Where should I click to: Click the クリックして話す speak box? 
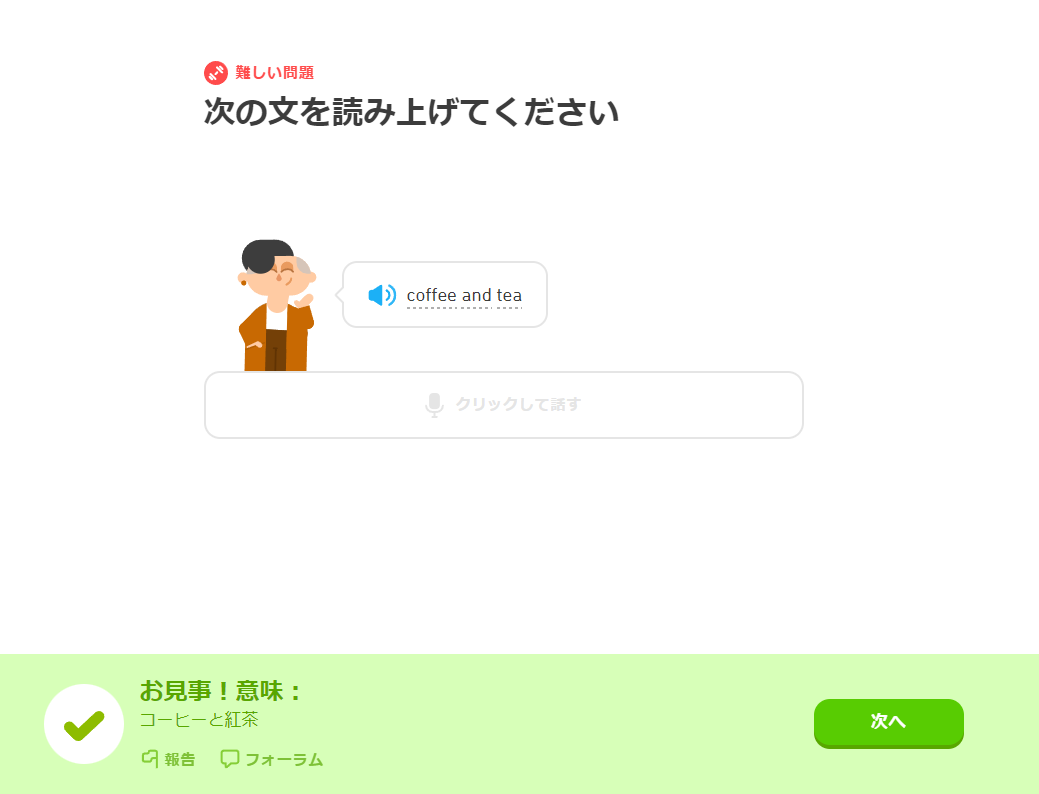click(504, 405)
